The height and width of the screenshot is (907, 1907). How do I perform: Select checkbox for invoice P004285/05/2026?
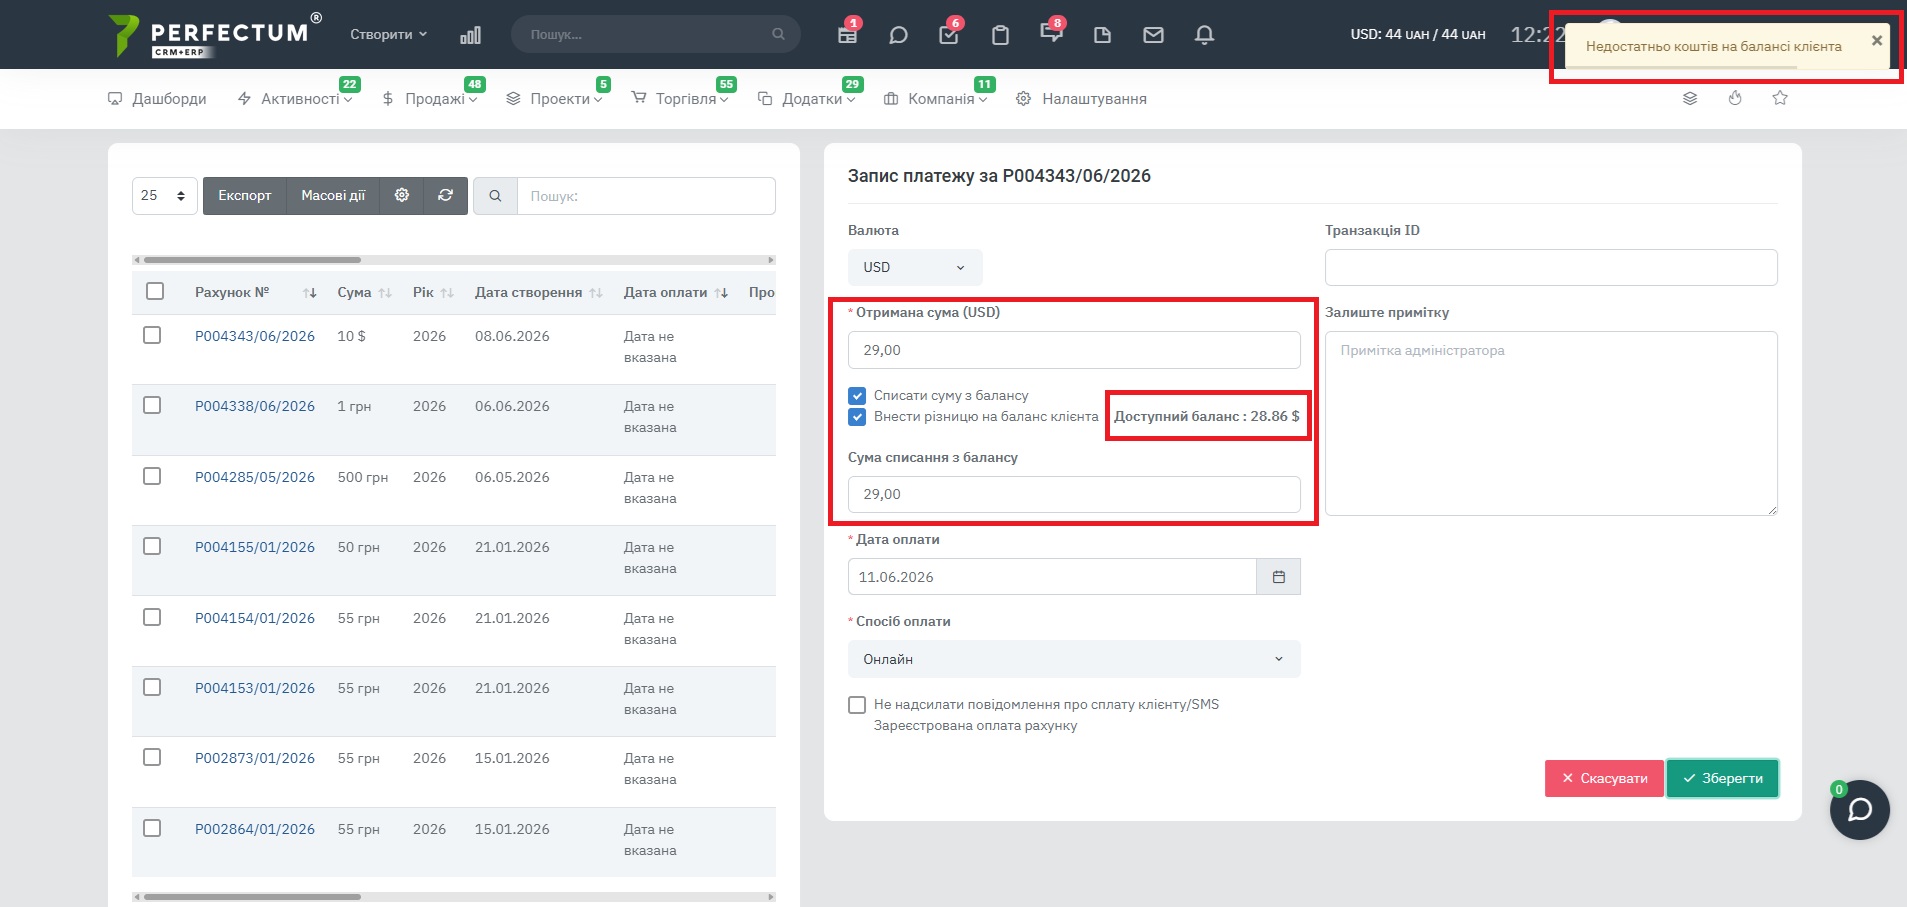coord(152,476)
